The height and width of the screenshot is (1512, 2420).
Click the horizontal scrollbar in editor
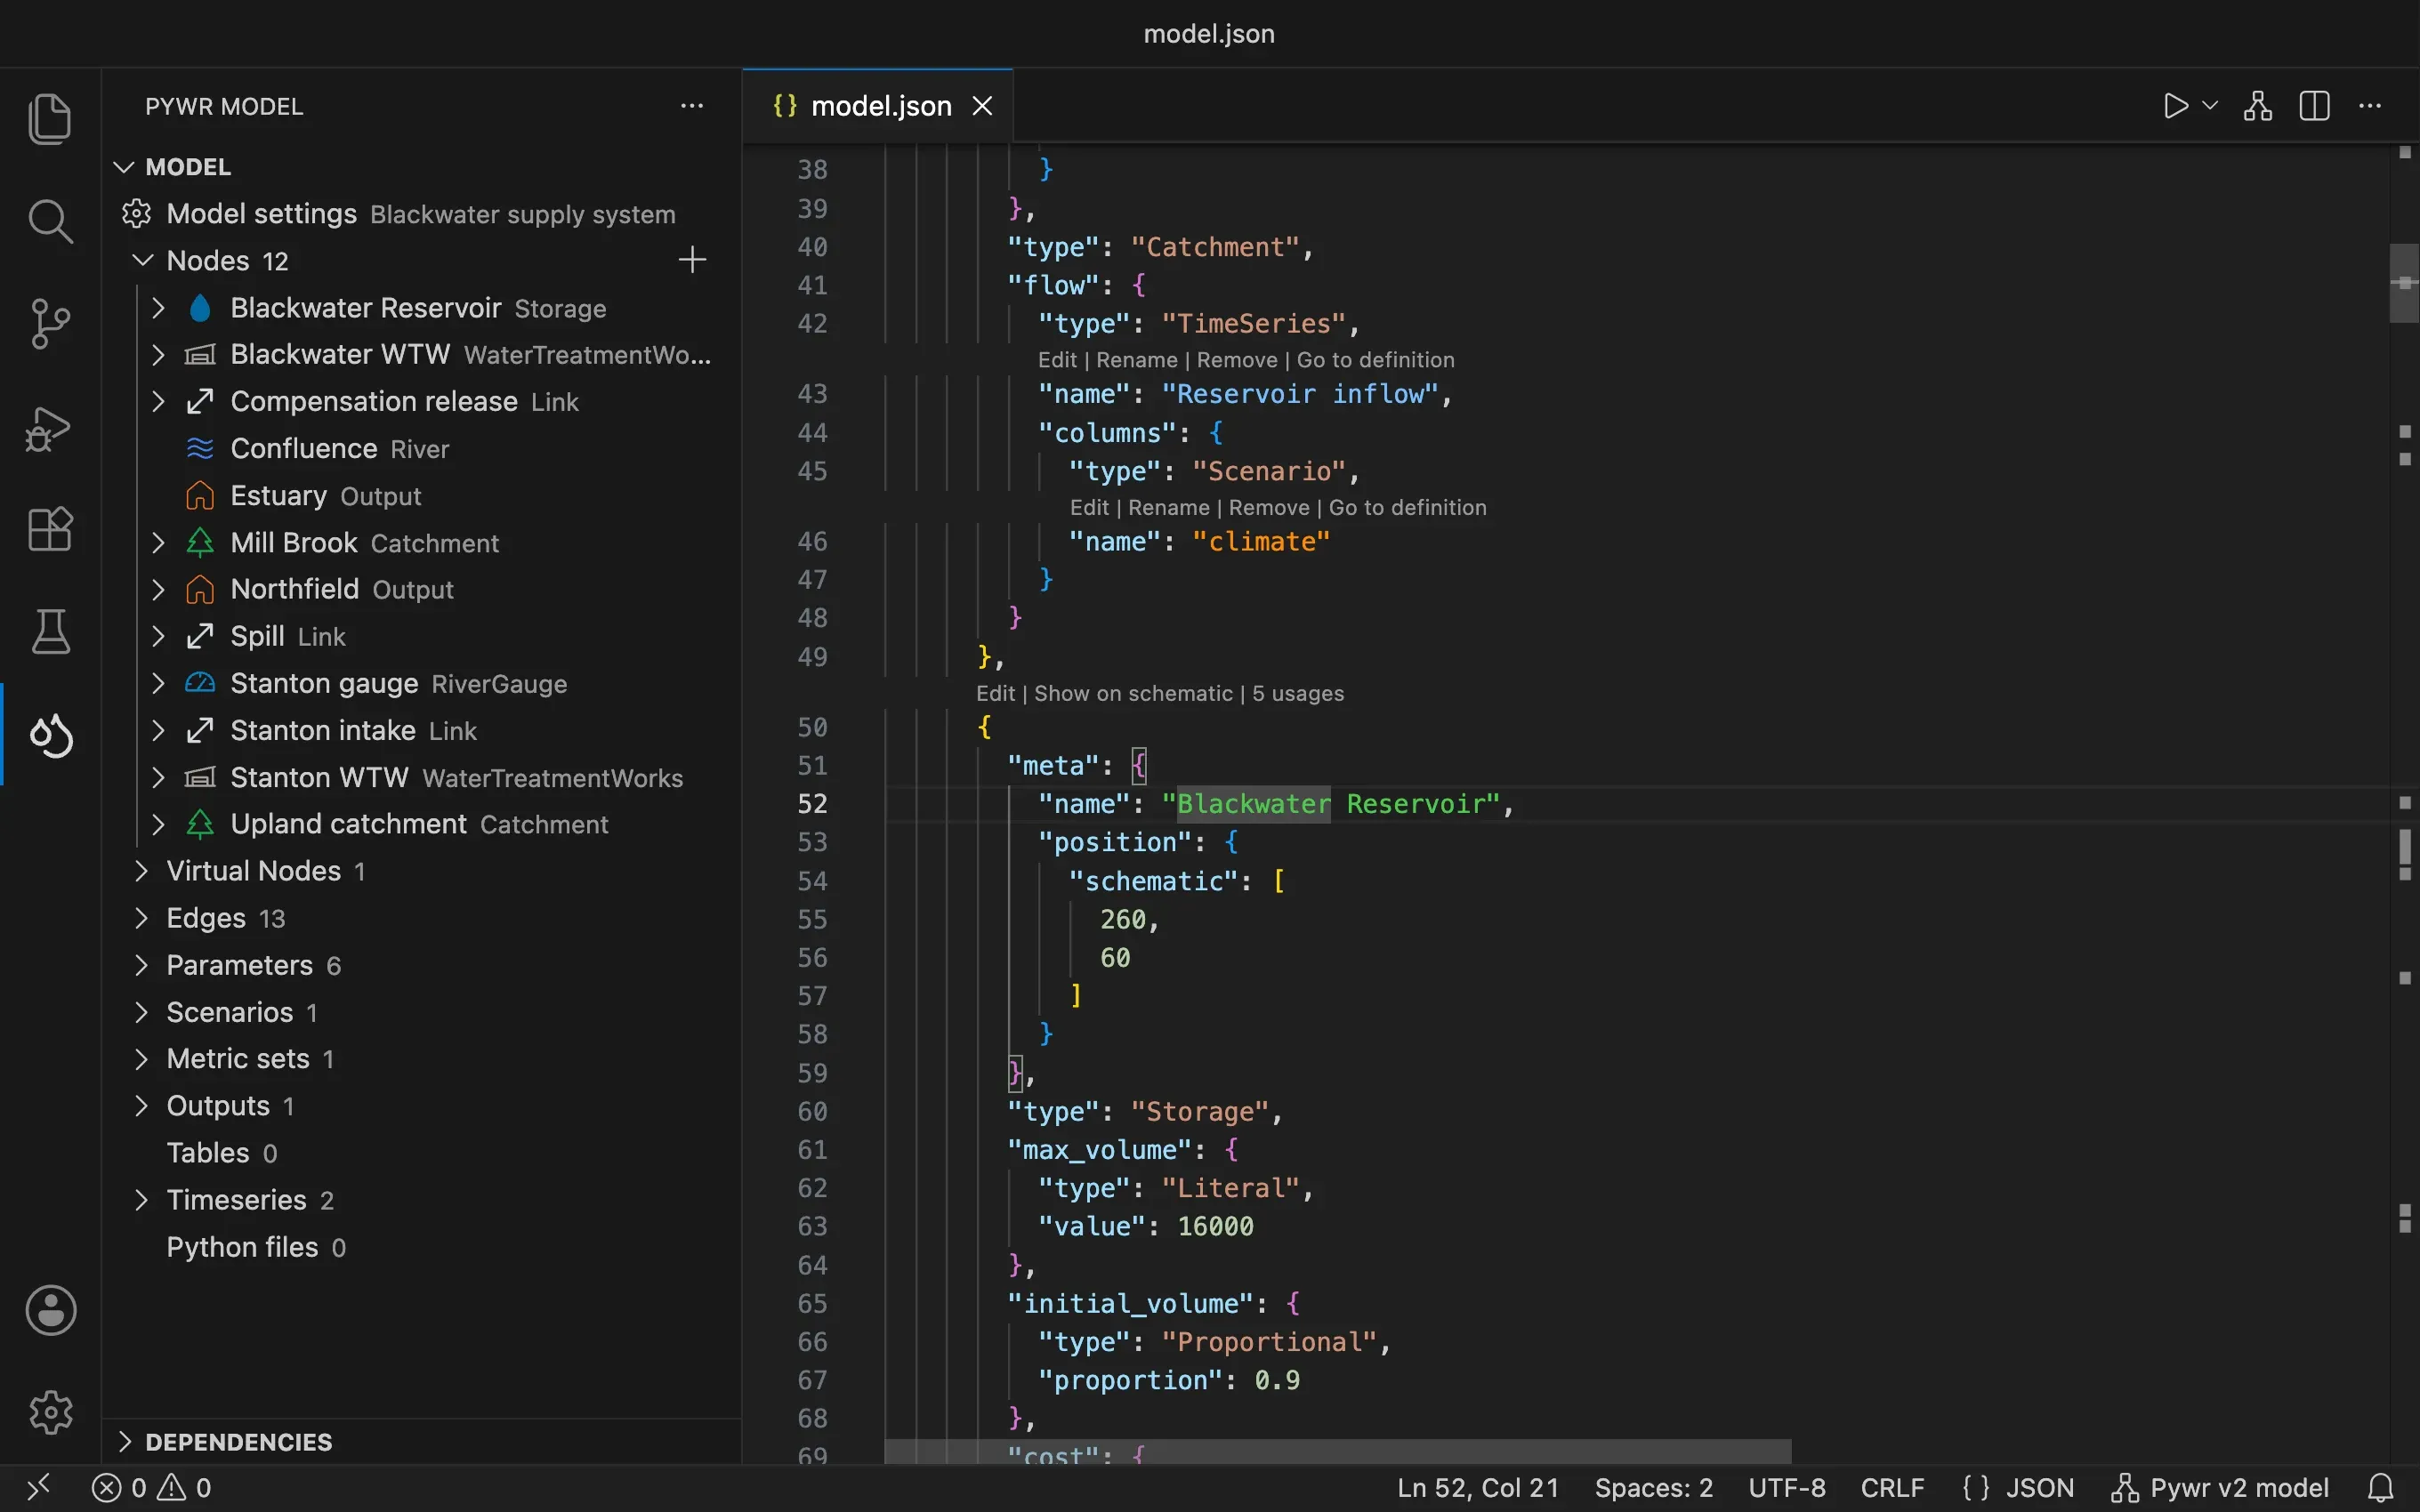(x=1338, y=1451)
